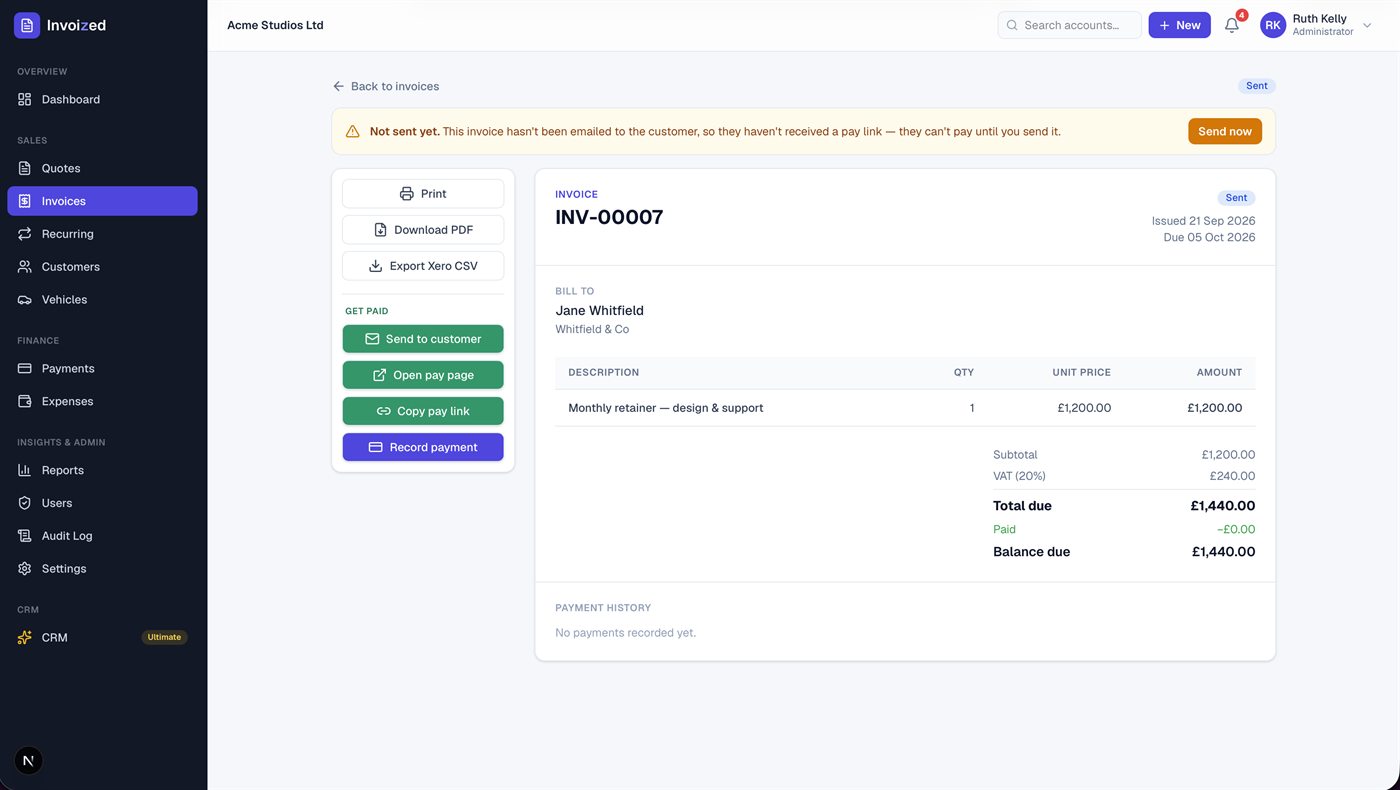The height and width of the screenshot is (790, 1400).
Task: Open the Customers page
Action: coord(102,267)
